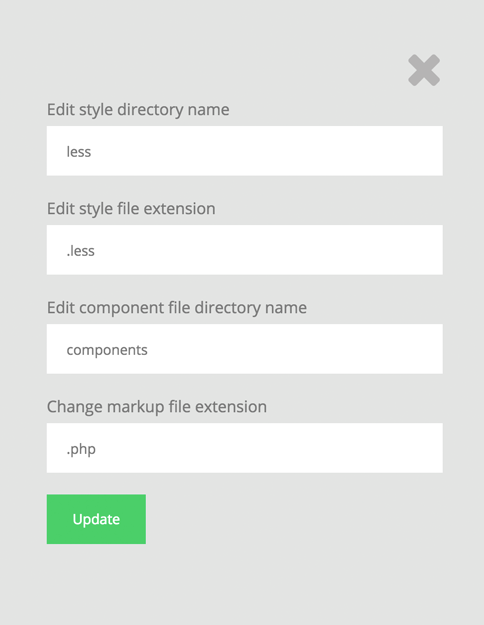
Task: Place cursor in the '.php' extension text
Action: point(81,449)
